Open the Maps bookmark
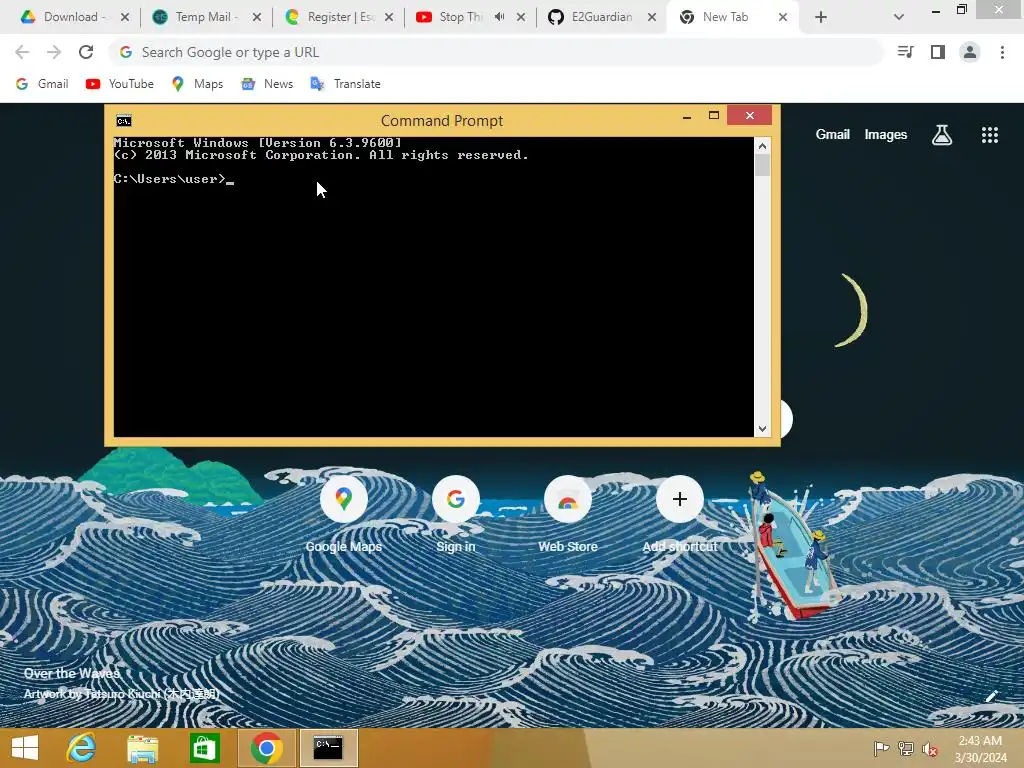Image resolution: width=1024 pixels, height=768 pixels. [197, 84]
